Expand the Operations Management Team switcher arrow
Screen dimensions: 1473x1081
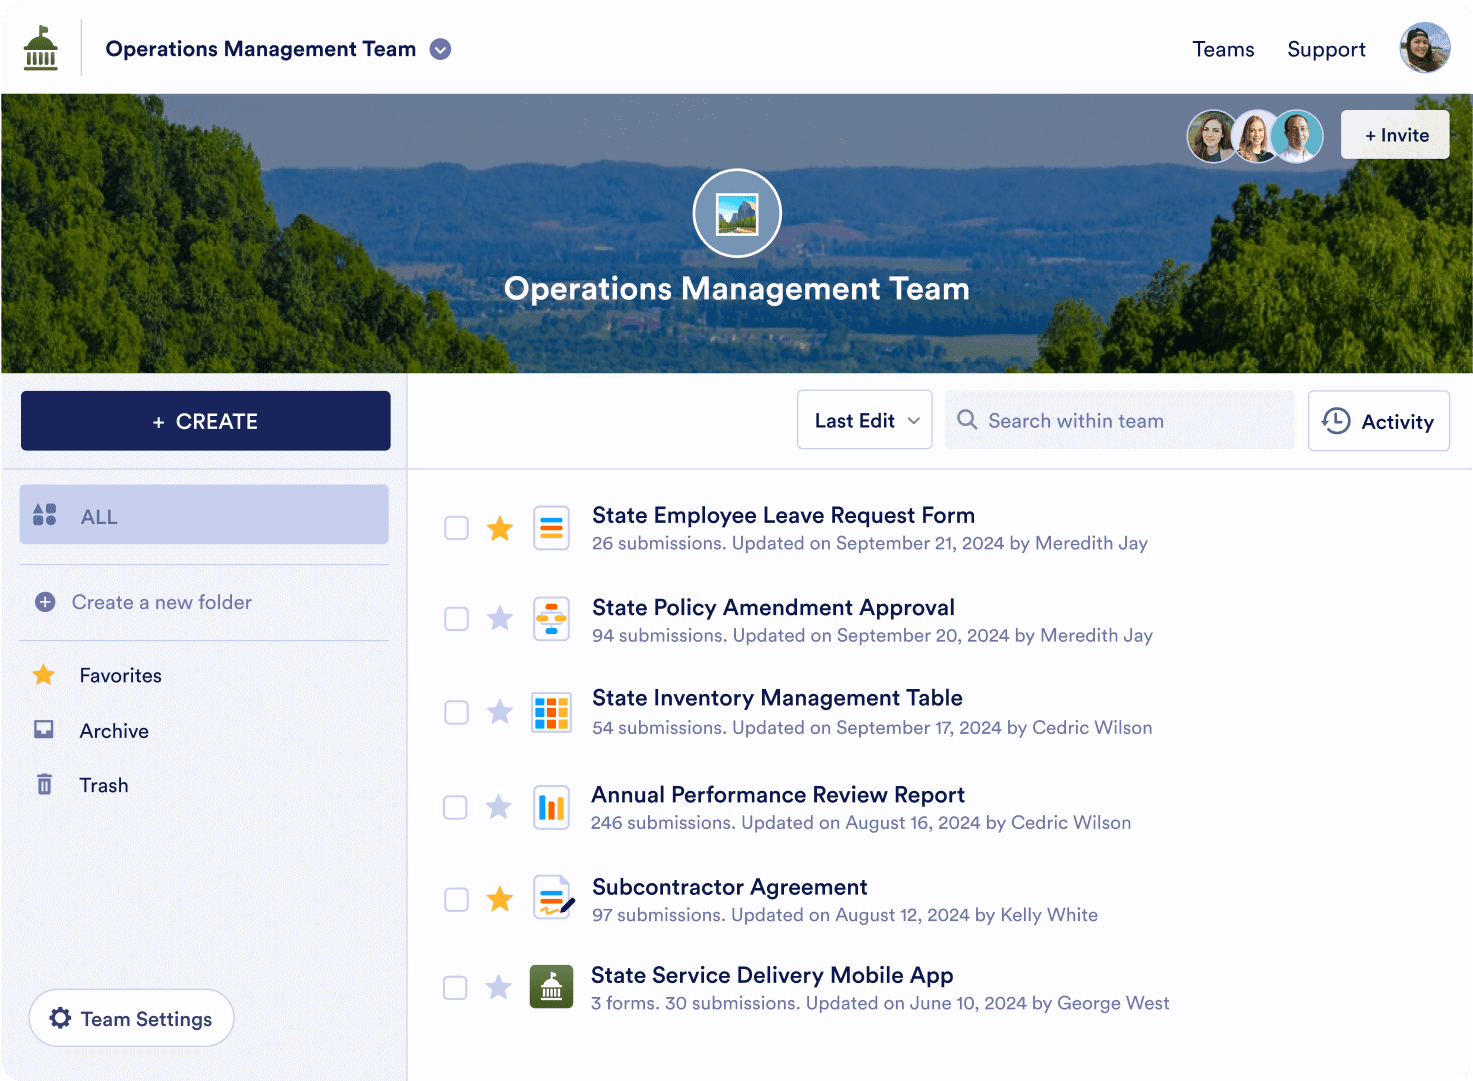440,49
